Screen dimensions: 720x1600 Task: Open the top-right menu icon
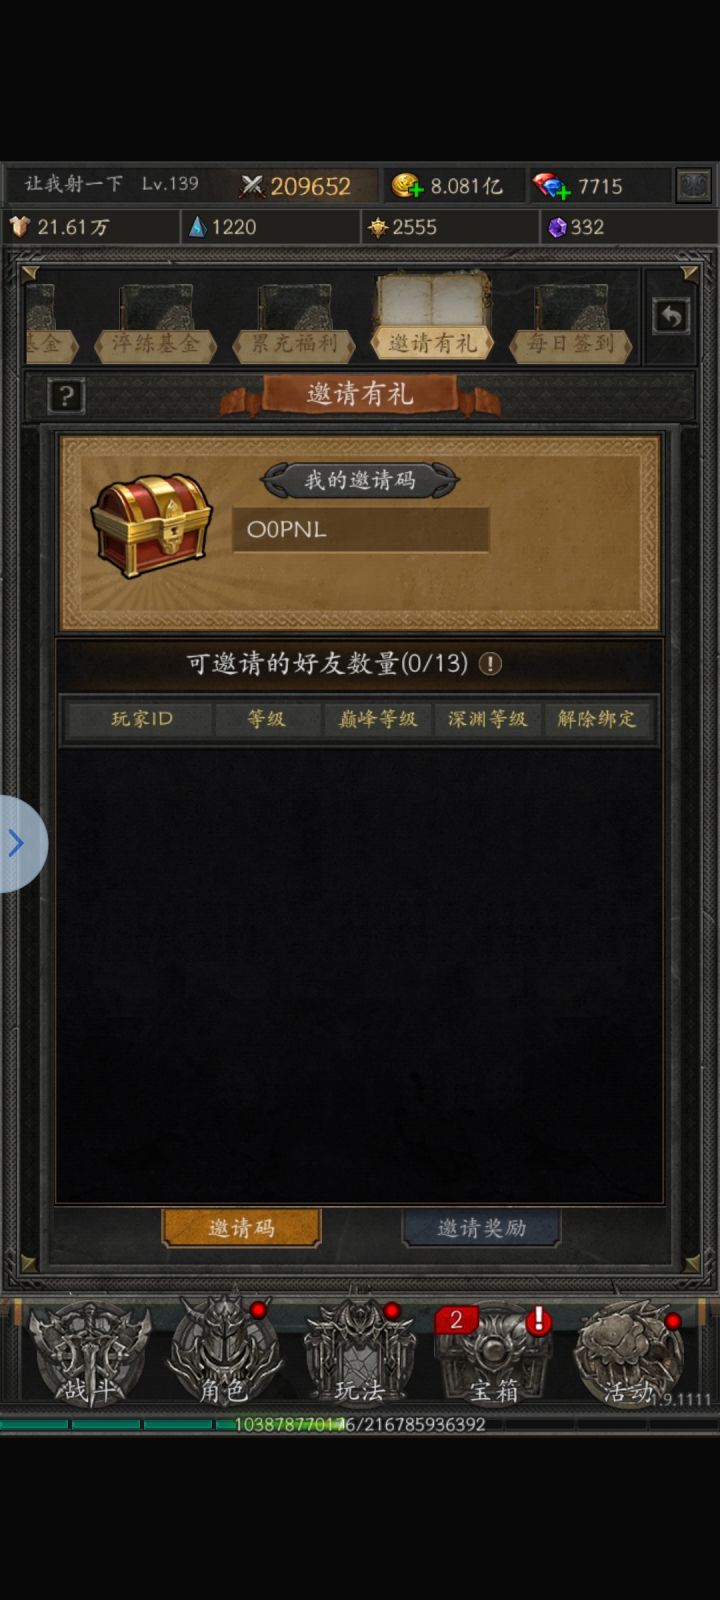click(x=694, y=186)
